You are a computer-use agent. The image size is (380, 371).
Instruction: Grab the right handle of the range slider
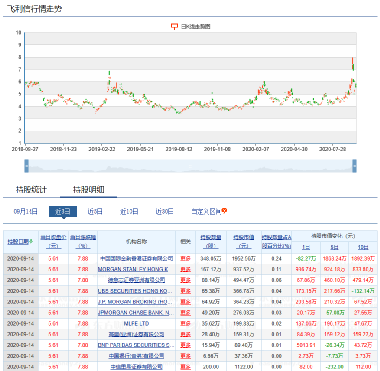(x=354, y=166)
